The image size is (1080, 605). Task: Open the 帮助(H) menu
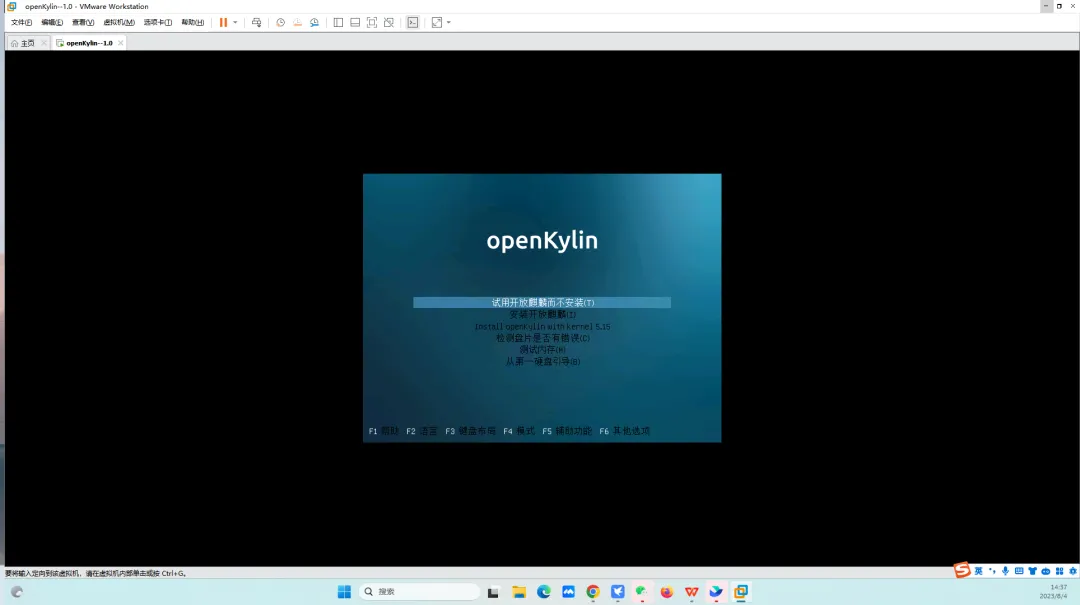pos(193,23)
